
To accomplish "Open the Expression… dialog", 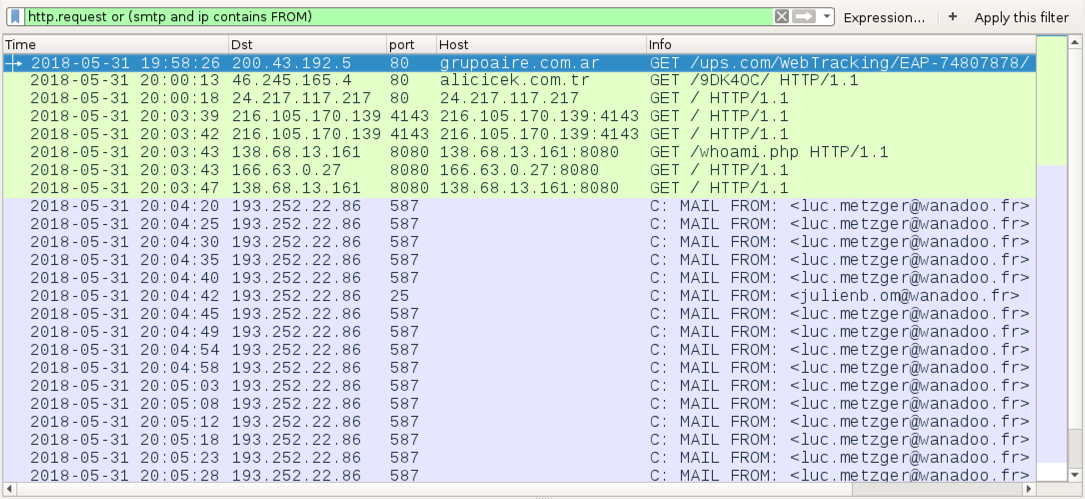I will [x=884, y=18].
